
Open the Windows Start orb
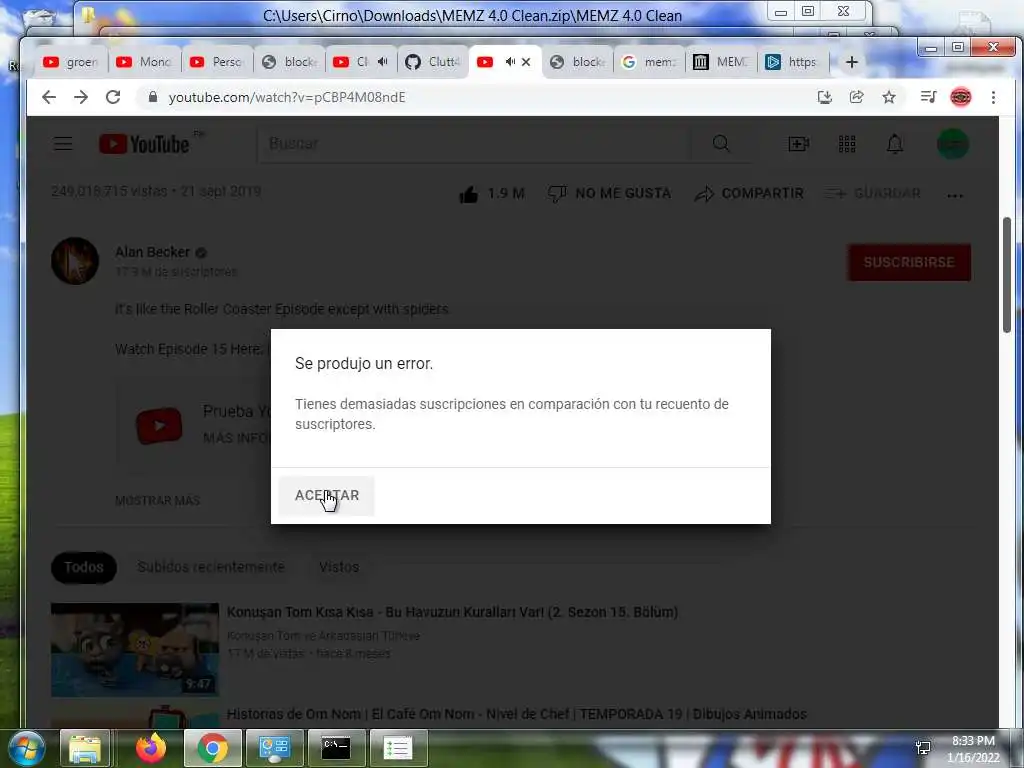click(25, 748)
